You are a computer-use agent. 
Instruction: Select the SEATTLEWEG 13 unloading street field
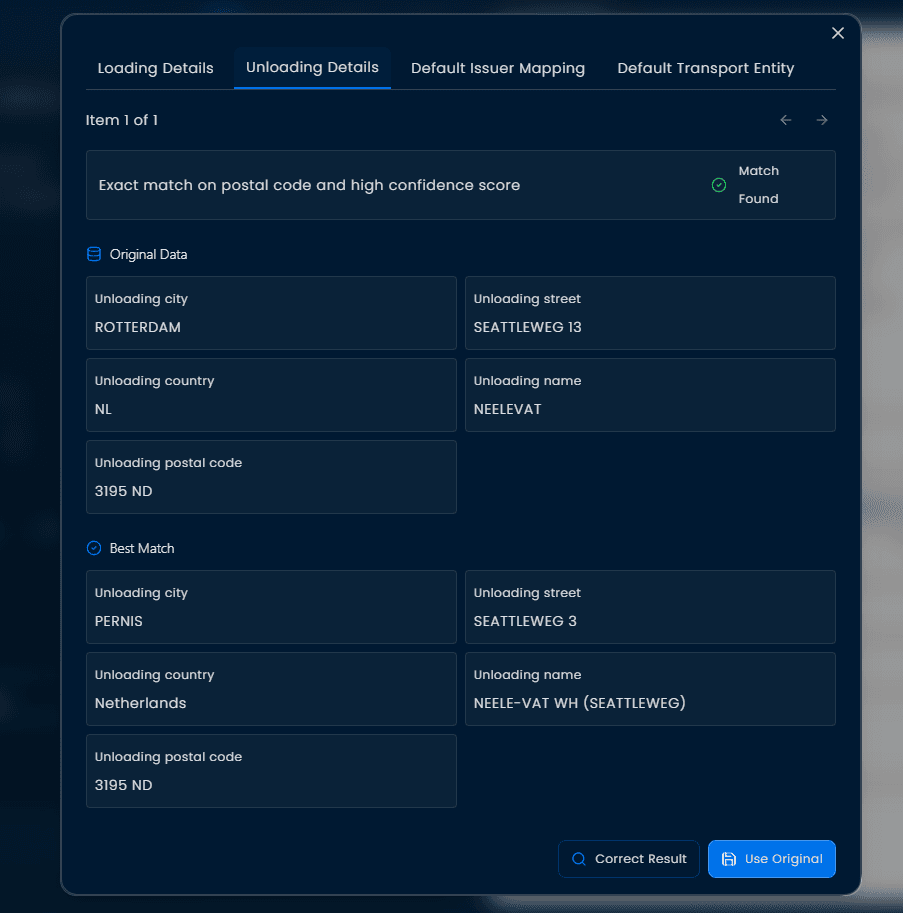(650, 313)
